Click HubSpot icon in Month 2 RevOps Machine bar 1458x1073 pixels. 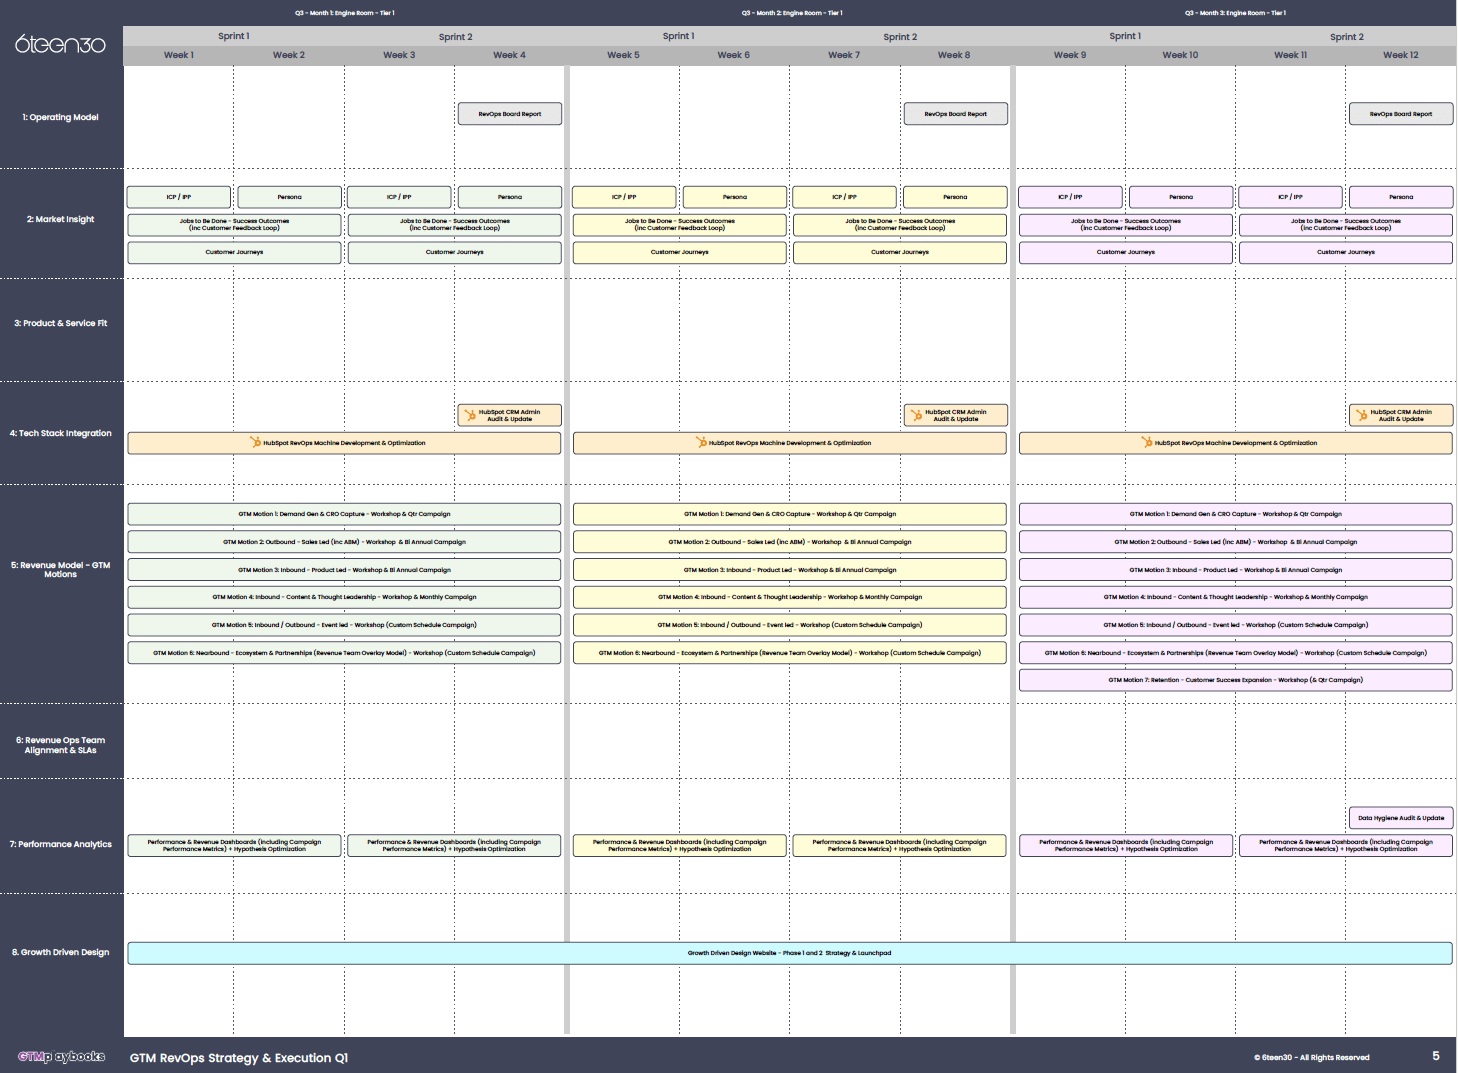pos(701,442)
